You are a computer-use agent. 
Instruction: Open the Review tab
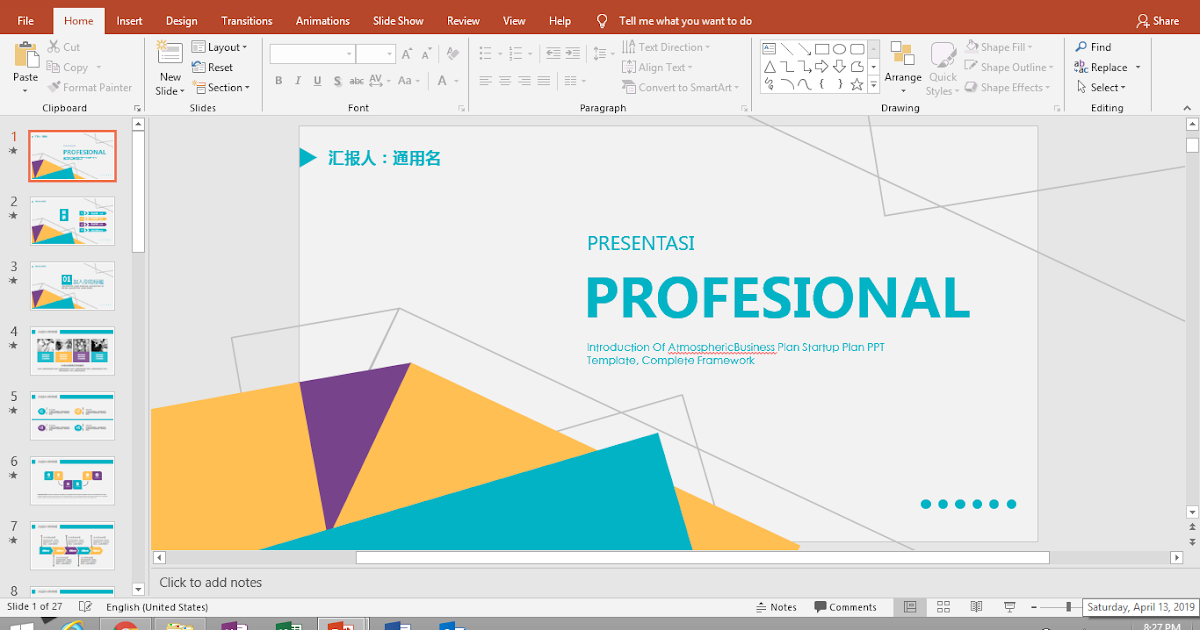coord(463,21)
